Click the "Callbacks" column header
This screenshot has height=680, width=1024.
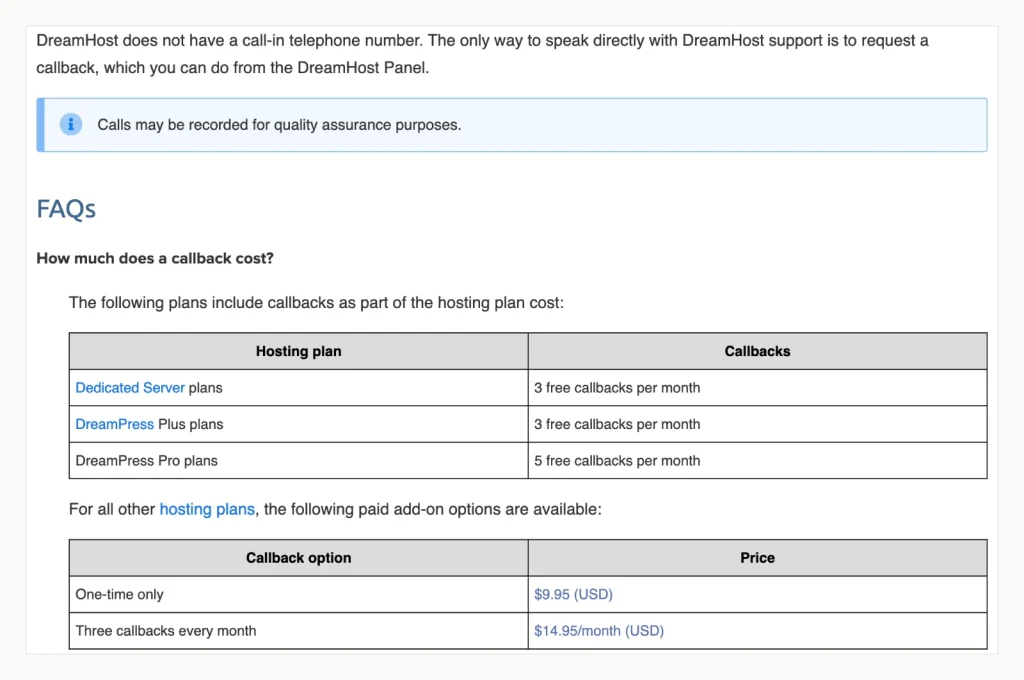758,351
